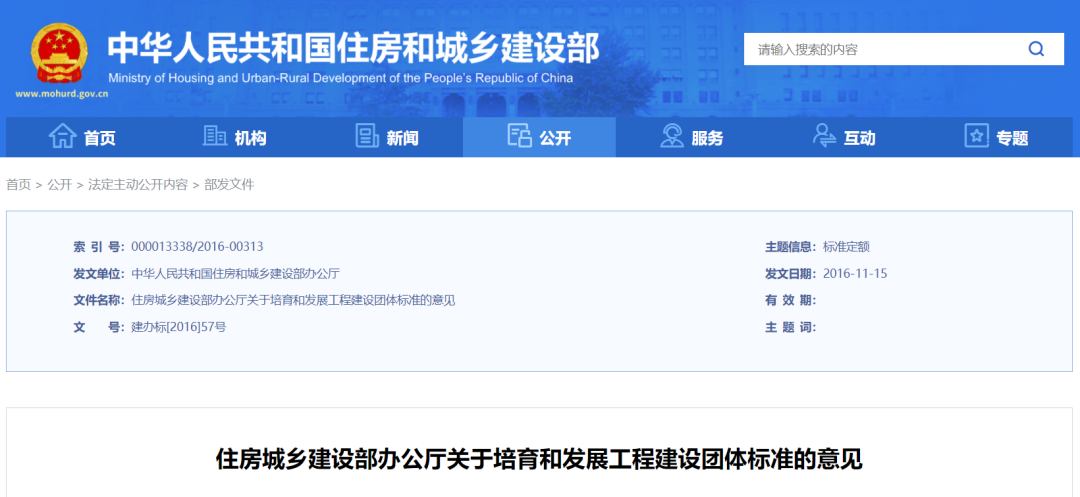Click the 发文日期 label
Screen dimensions: 1080x497
click(791, 273)
